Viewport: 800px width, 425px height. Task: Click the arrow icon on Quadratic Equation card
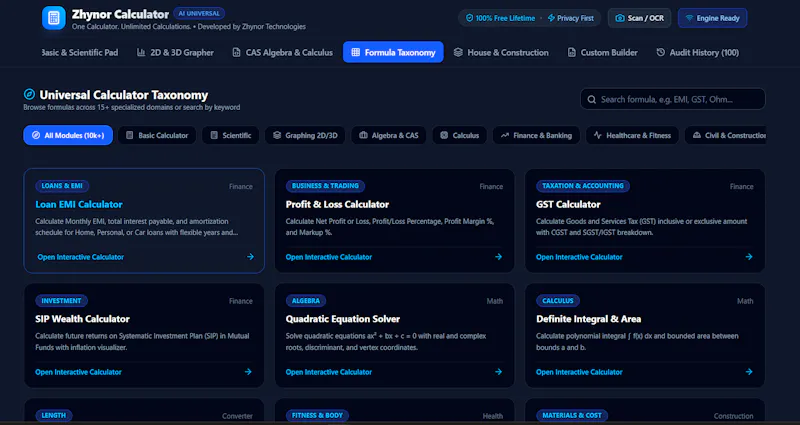498,372
